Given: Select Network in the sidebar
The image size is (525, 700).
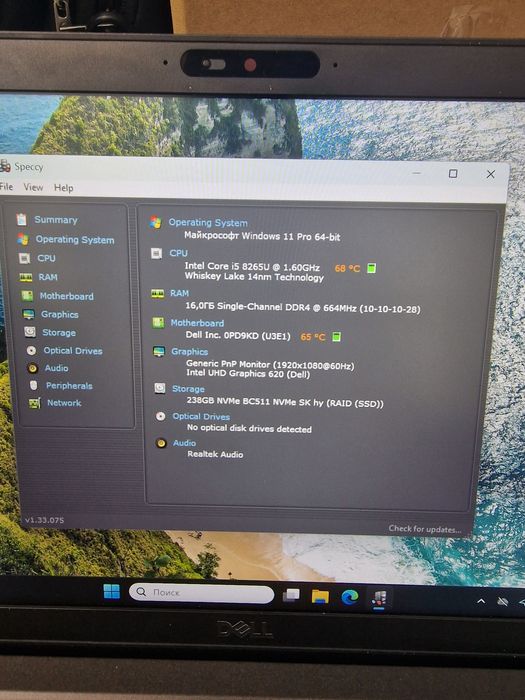Looking at the screenshot, I should [x=64, y=403].
